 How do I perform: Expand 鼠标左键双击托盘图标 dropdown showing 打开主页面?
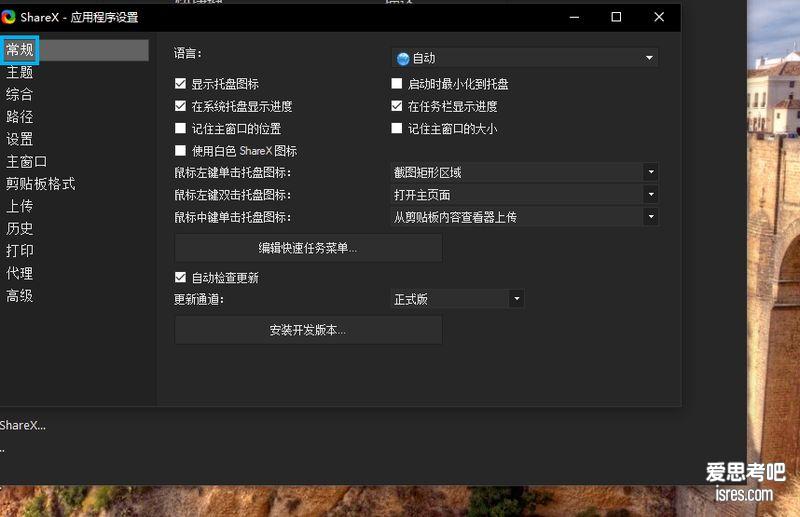pos(524,194)
